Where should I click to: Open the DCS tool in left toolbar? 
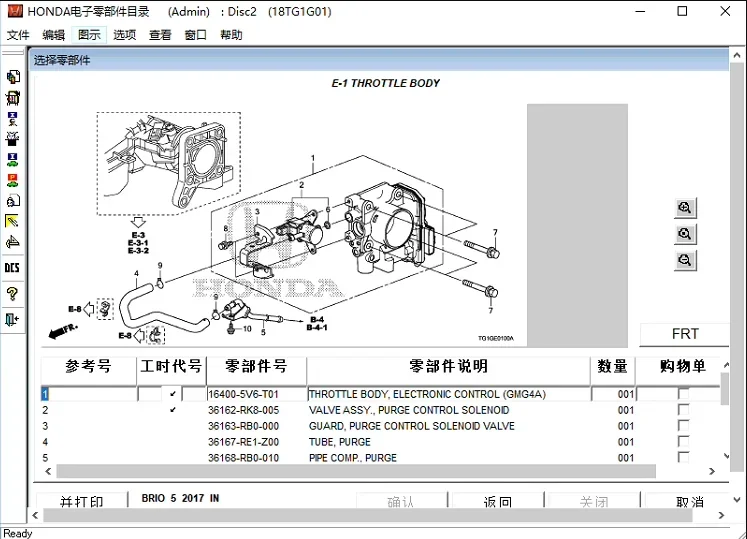tap(13, 267)
